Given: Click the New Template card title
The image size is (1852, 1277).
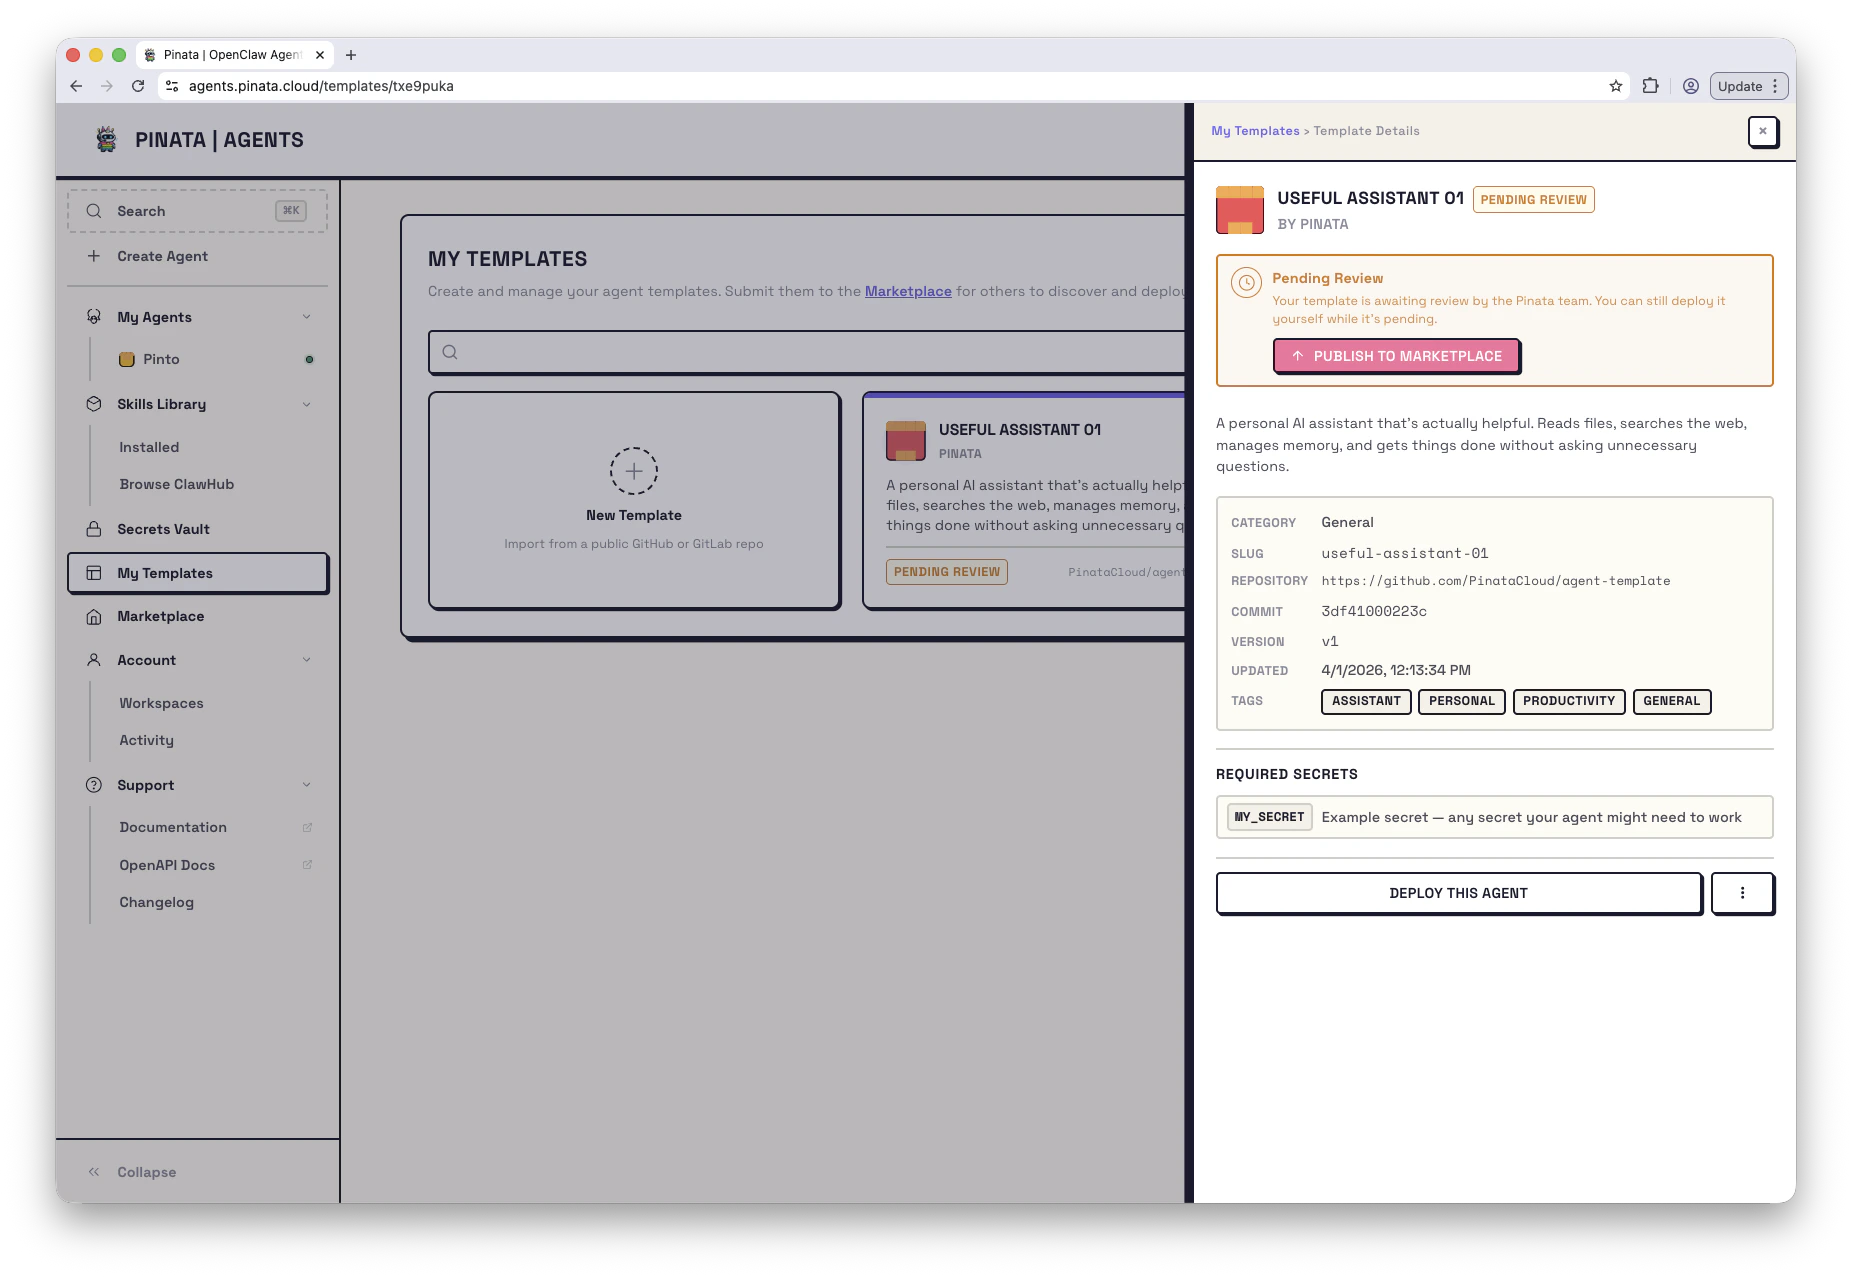Looking at the screenshot, I should (634, 515).
